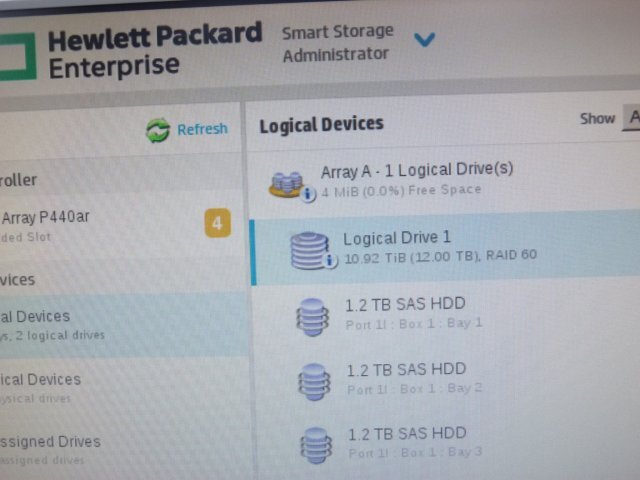
Task: Click the Bay 3 SAS HDD icon
Action: (x=316, y=445)
